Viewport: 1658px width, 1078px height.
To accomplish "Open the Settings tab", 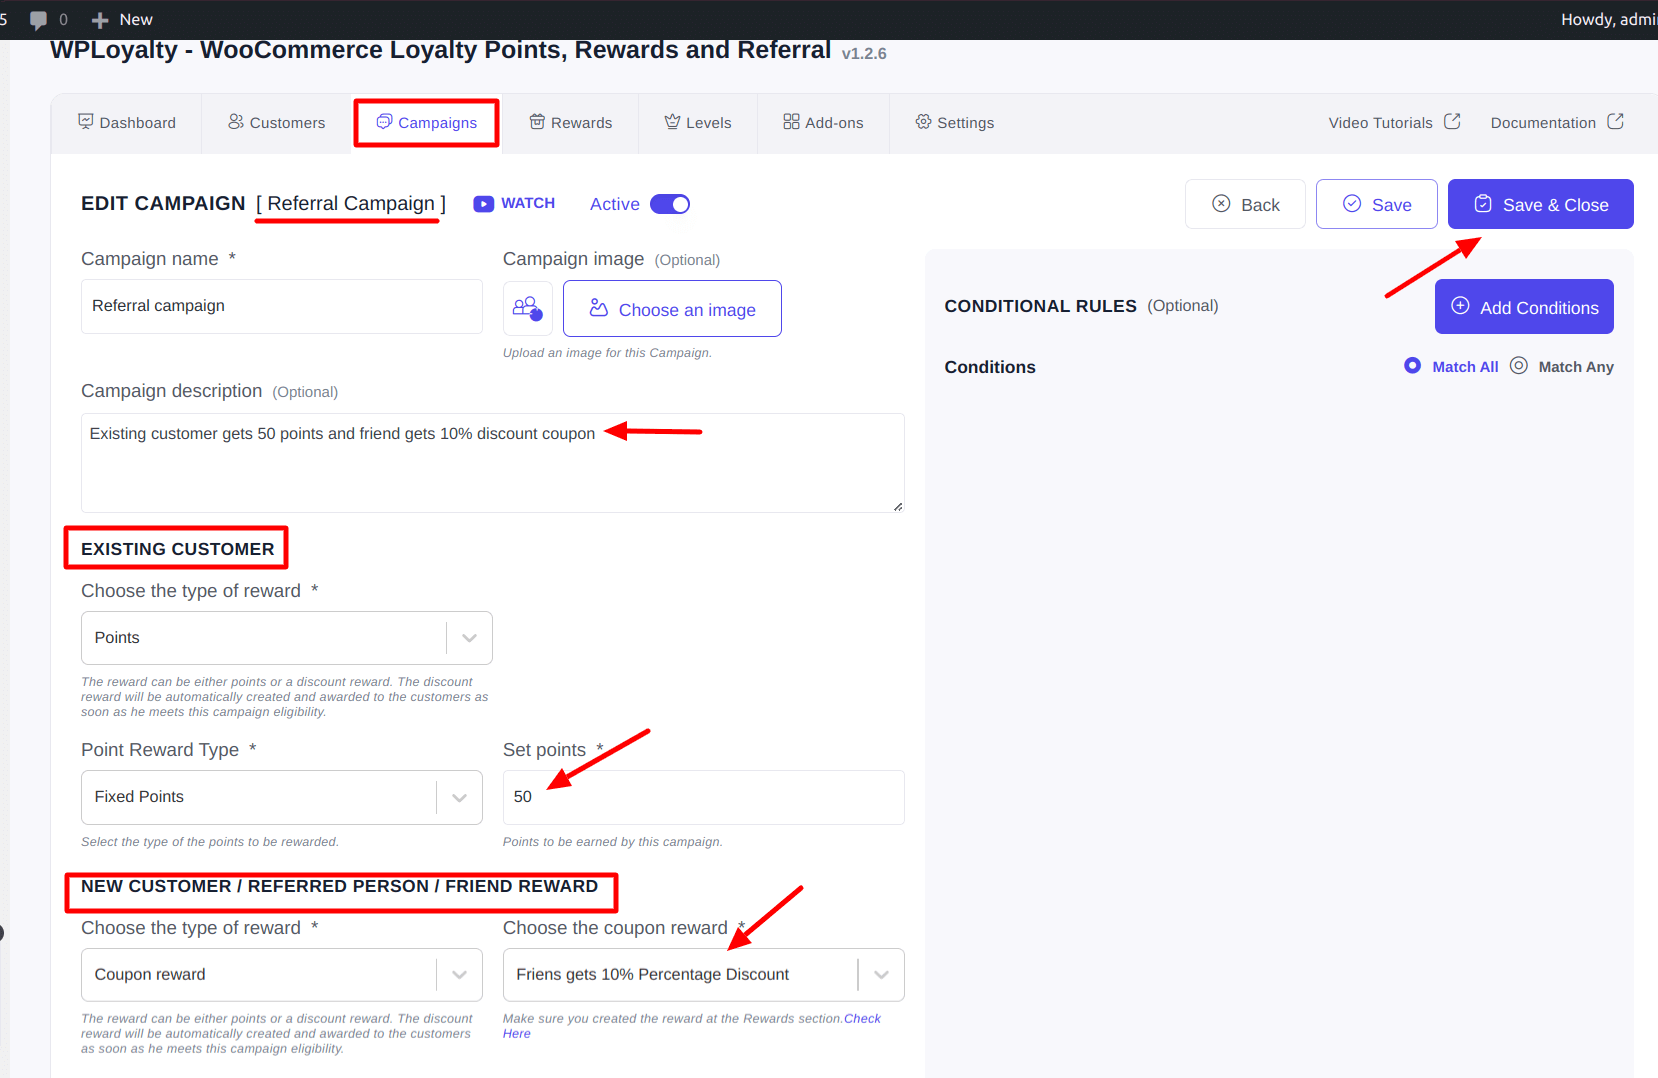I will point(954,123).
